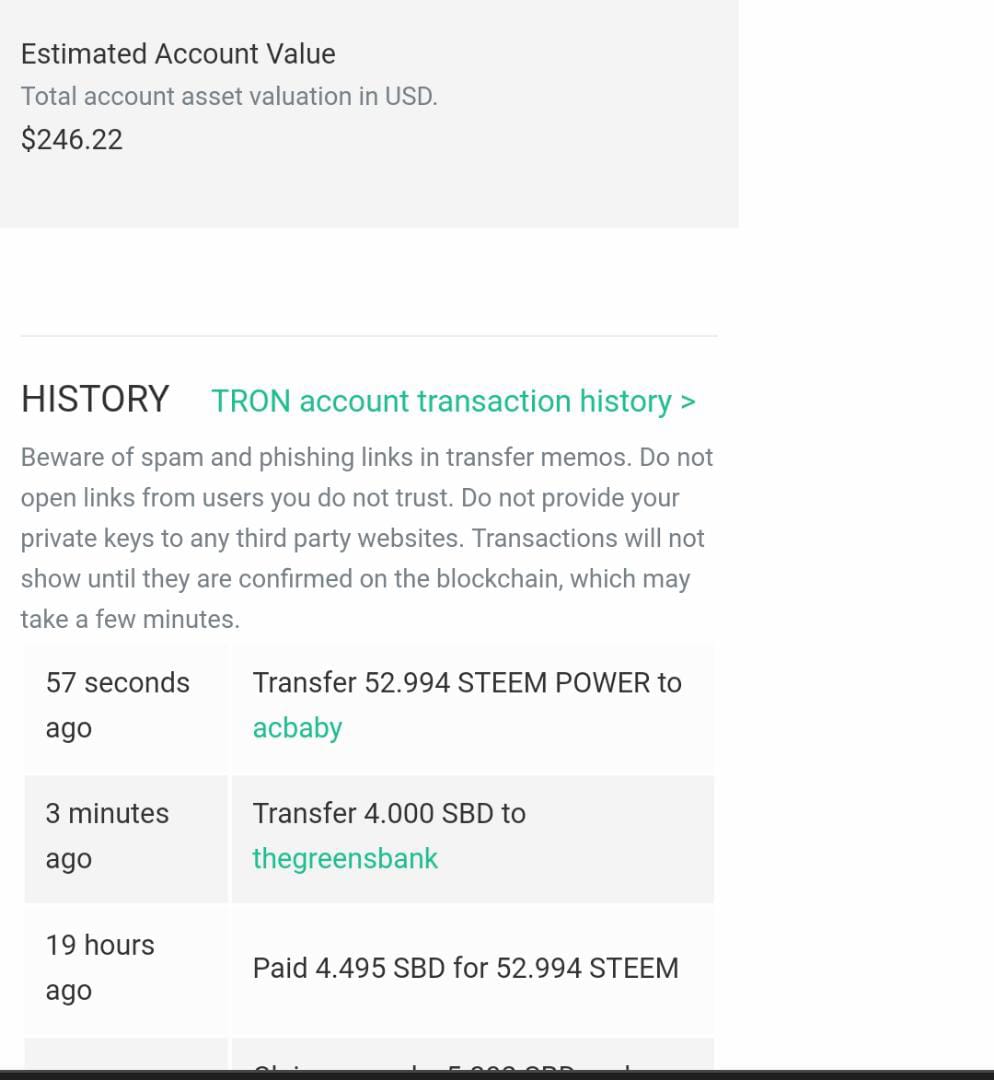Click 'Paid 4.495 SBD for 52.994 STEEM' entry

click(465, 968)
